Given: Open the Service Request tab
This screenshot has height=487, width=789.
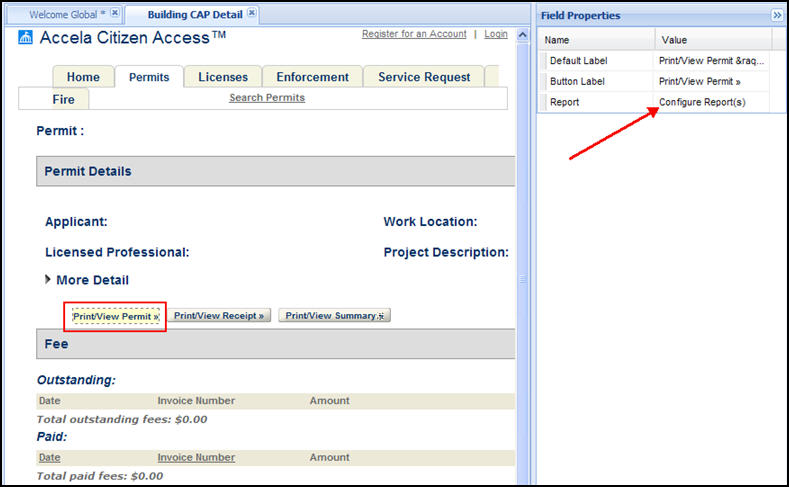Looking at the screenshot, I should 424,77.
